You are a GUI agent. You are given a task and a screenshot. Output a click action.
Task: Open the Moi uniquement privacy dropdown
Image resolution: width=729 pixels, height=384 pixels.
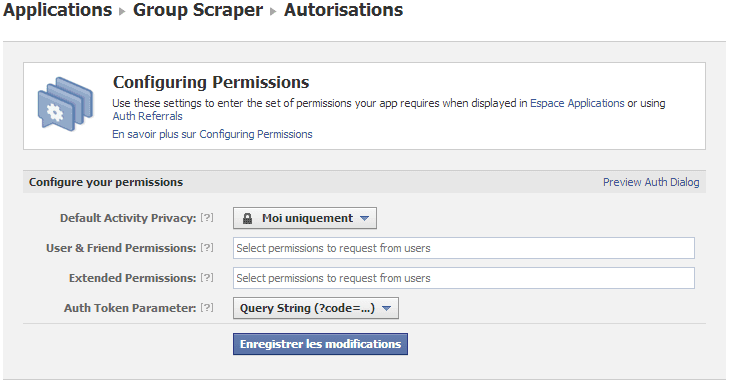click(305, 218)
